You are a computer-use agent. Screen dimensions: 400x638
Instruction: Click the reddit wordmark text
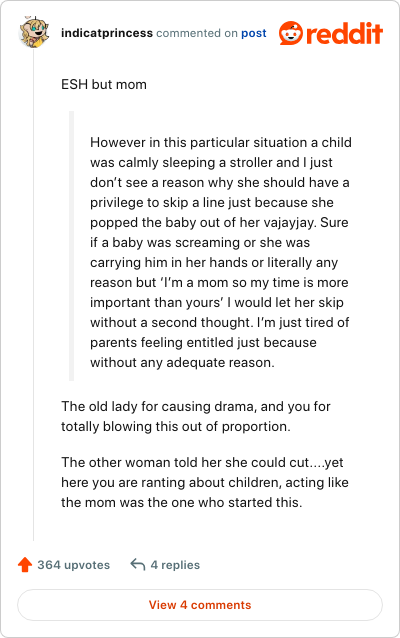coord(344,33)
